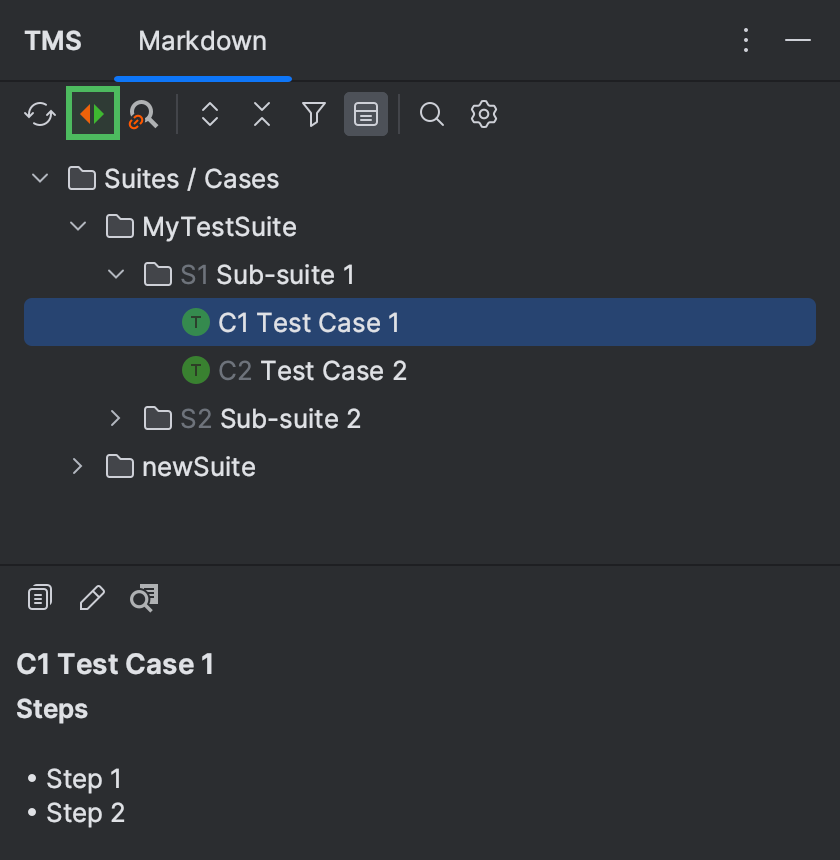The height and width of the screenshot is (860, 840).
Task: Expand the S2 Sub-suite 2 node
Action: pos(115,418)
